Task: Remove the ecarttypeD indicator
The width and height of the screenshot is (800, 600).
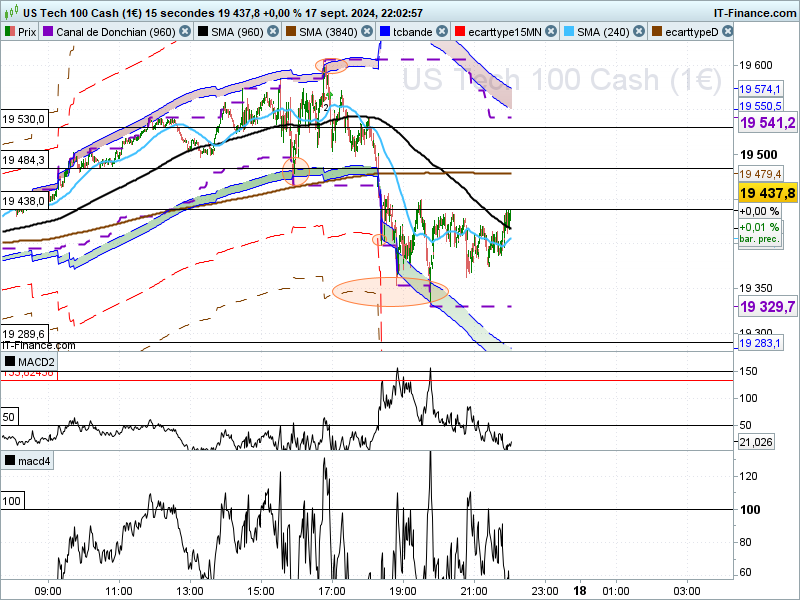Action: pyautogui.click(x=728, y=32)
